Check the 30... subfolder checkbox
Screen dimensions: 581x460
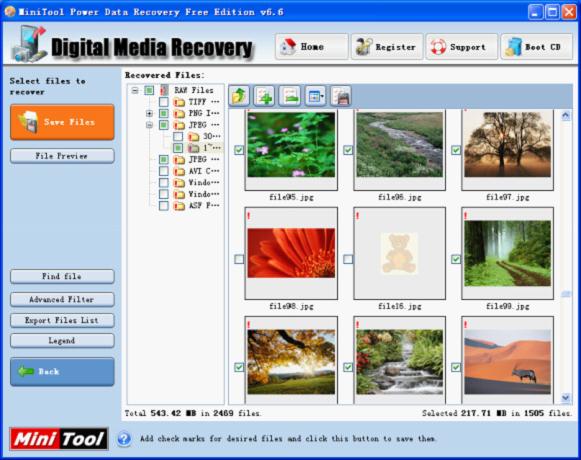click(x=178, y=137)
